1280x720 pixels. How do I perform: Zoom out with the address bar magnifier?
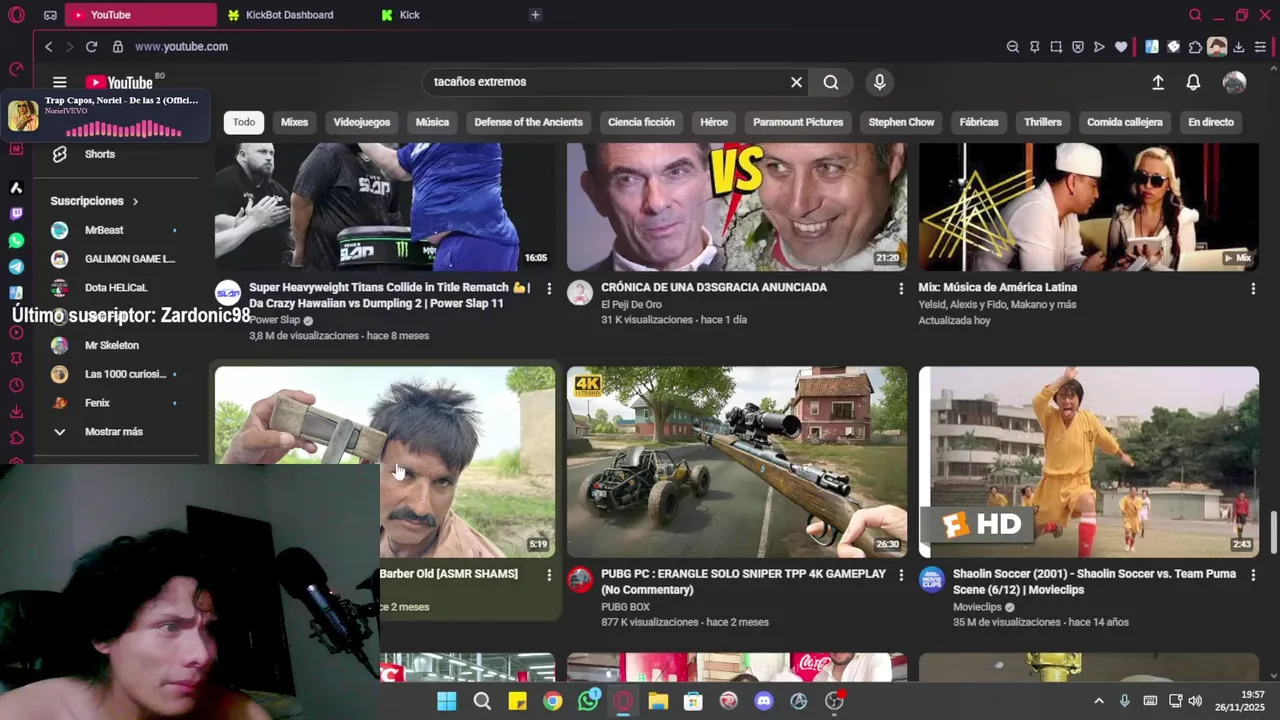coord(1012,47)
